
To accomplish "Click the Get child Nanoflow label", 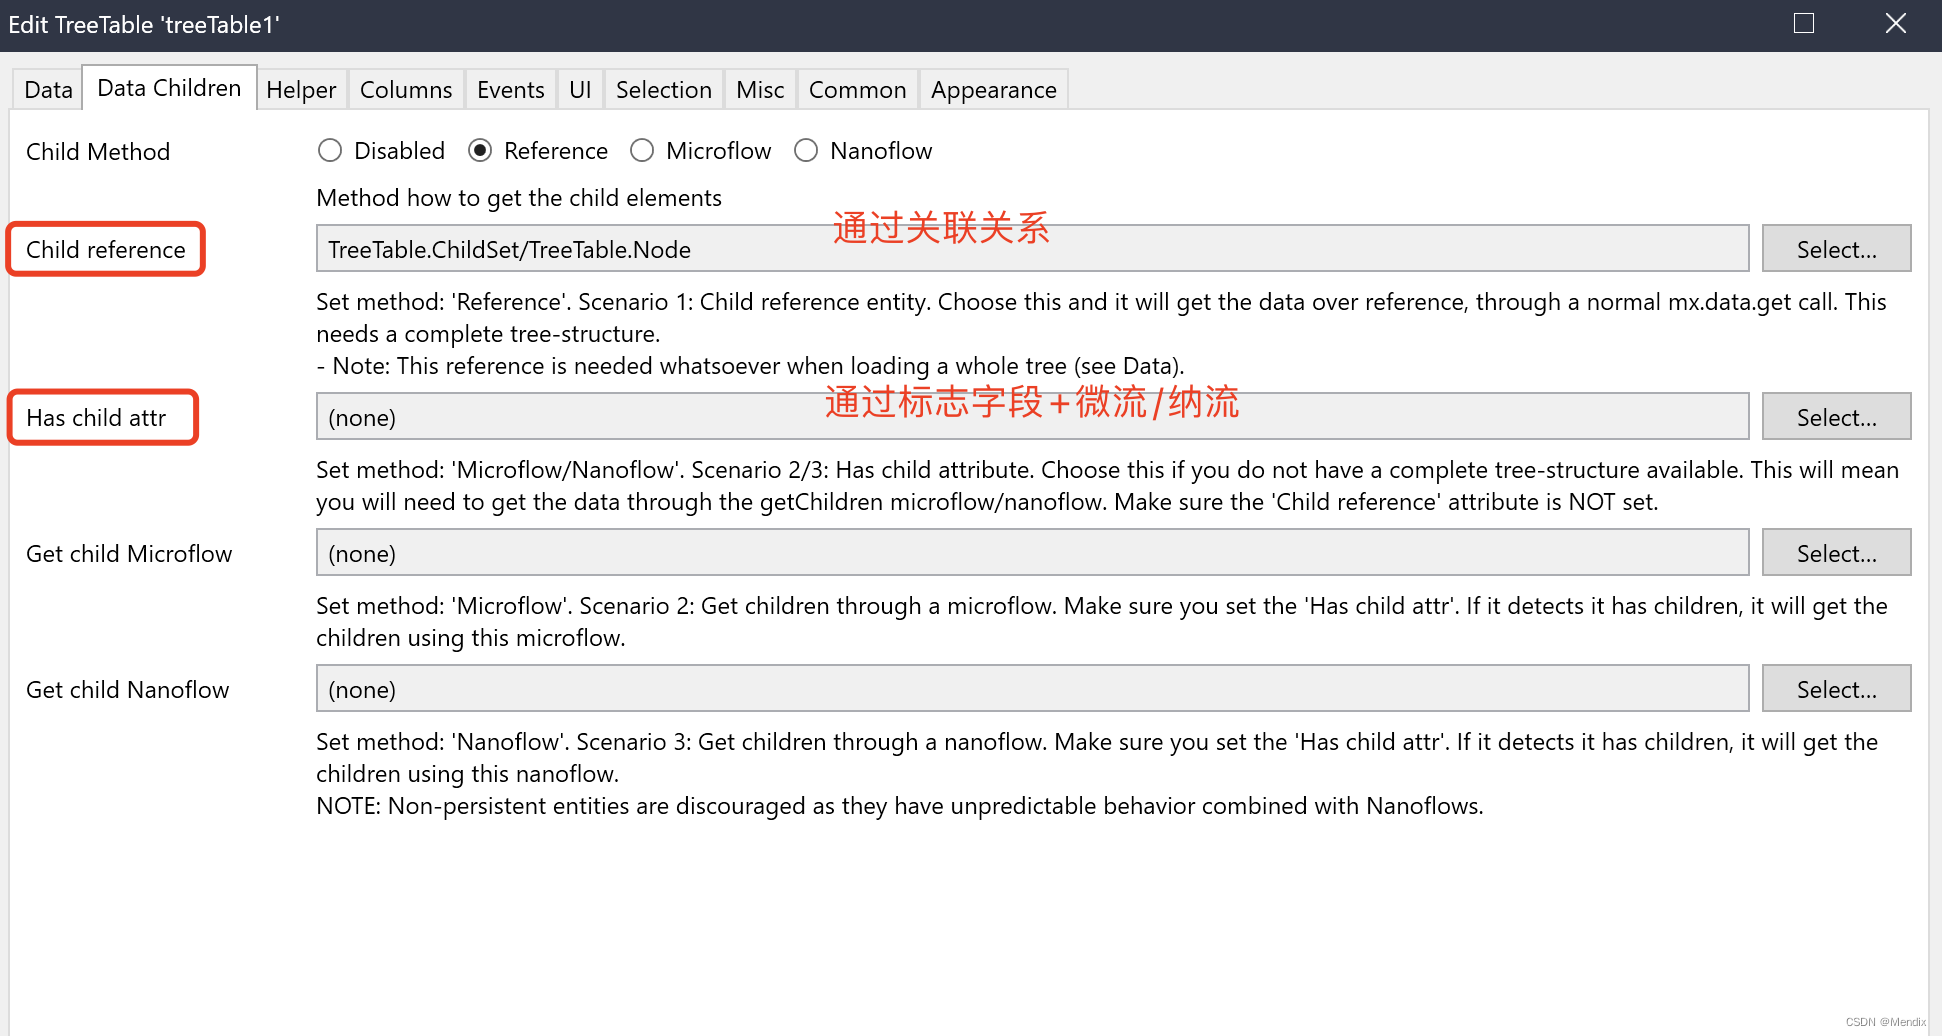I will pyautogui.click(x=128, y=690).
